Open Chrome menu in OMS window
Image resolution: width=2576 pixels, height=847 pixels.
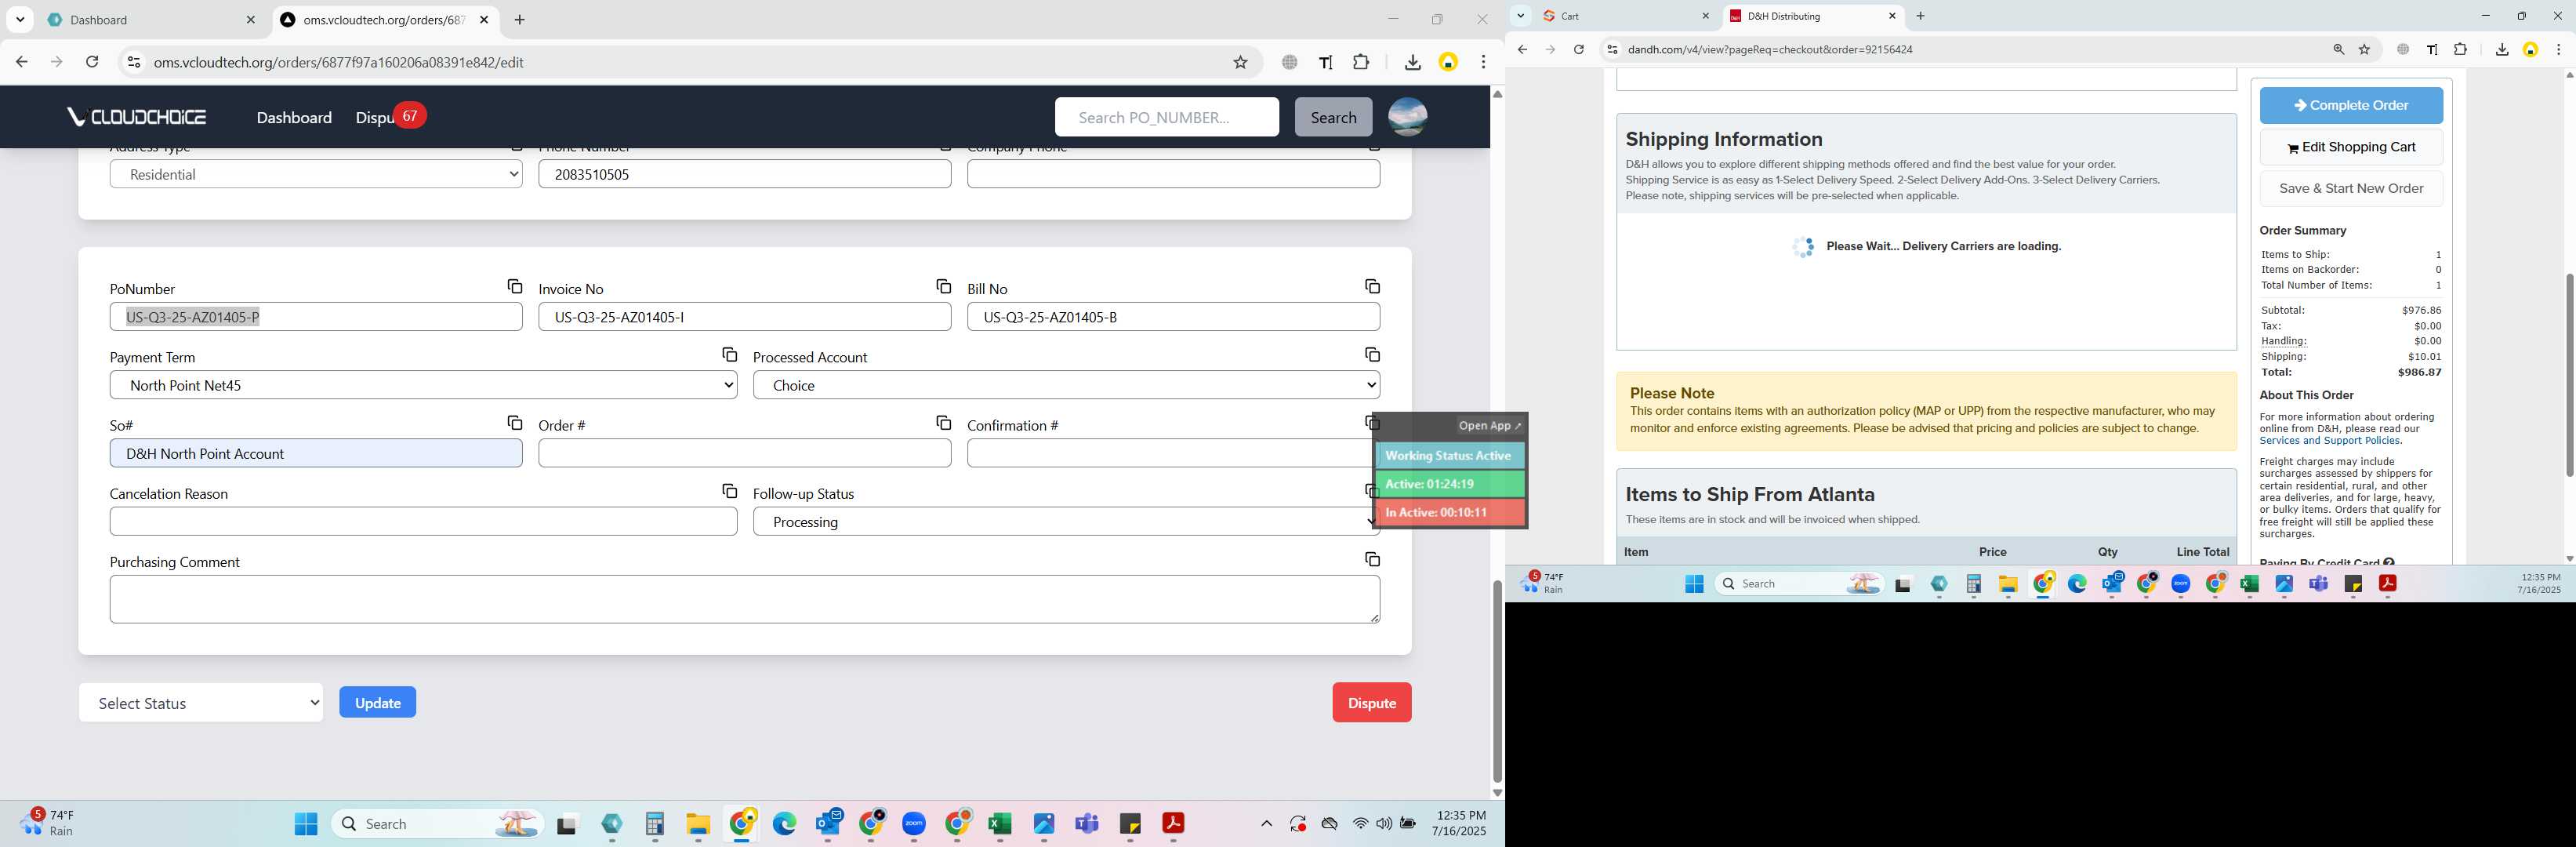1484,62
